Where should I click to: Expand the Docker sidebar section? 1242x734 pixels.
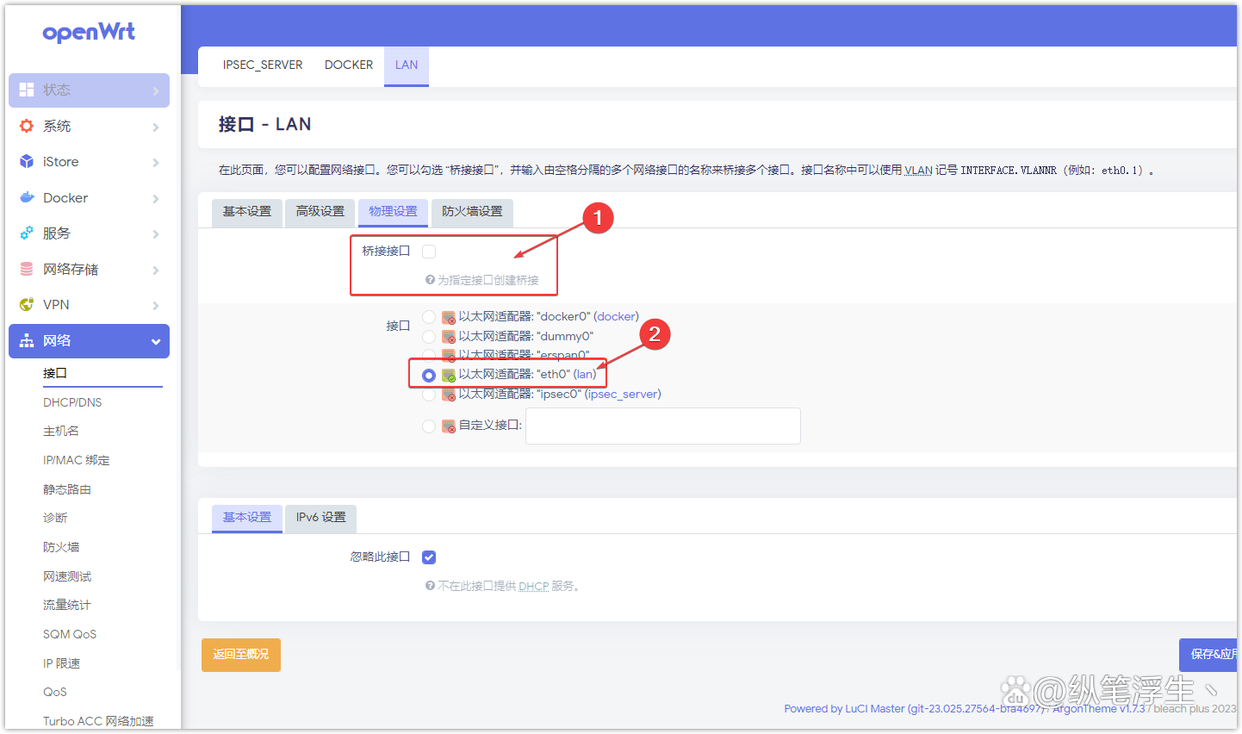click(x=90, y=197)
